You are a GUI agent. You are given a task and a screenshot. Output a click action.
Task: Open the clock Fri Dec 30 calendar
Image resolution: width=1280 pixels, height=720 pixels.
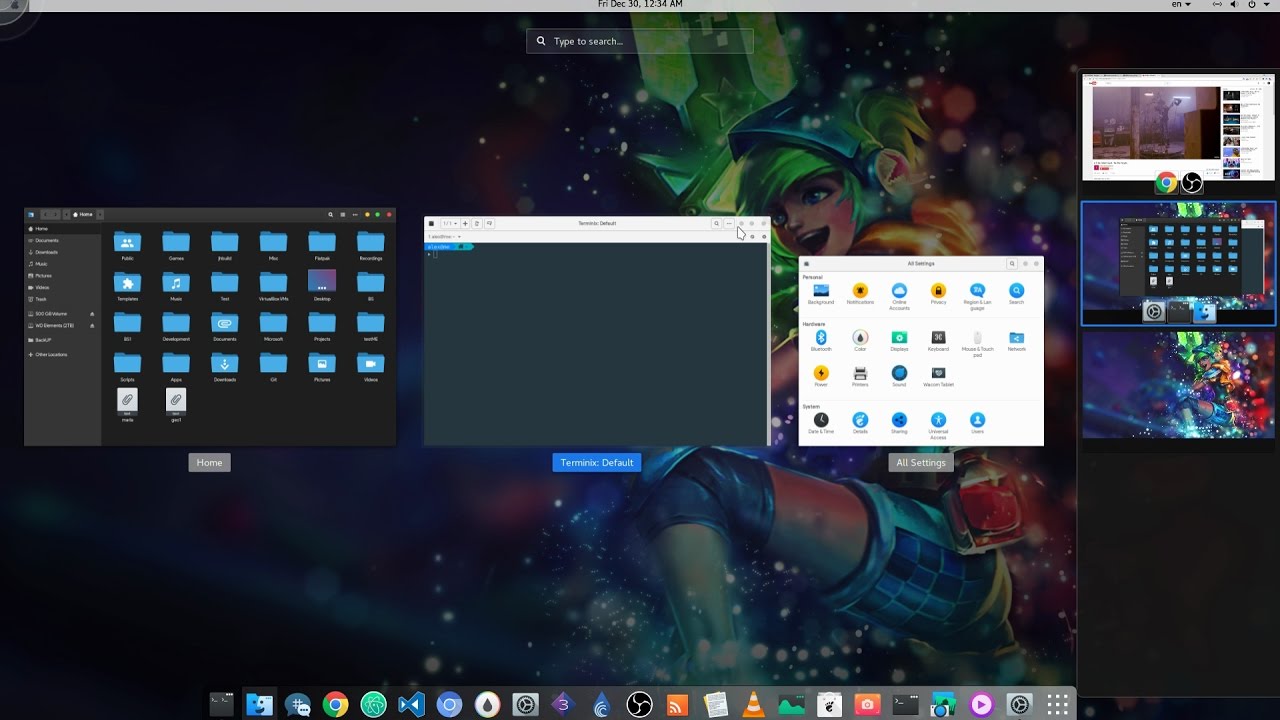click(640, 5)
